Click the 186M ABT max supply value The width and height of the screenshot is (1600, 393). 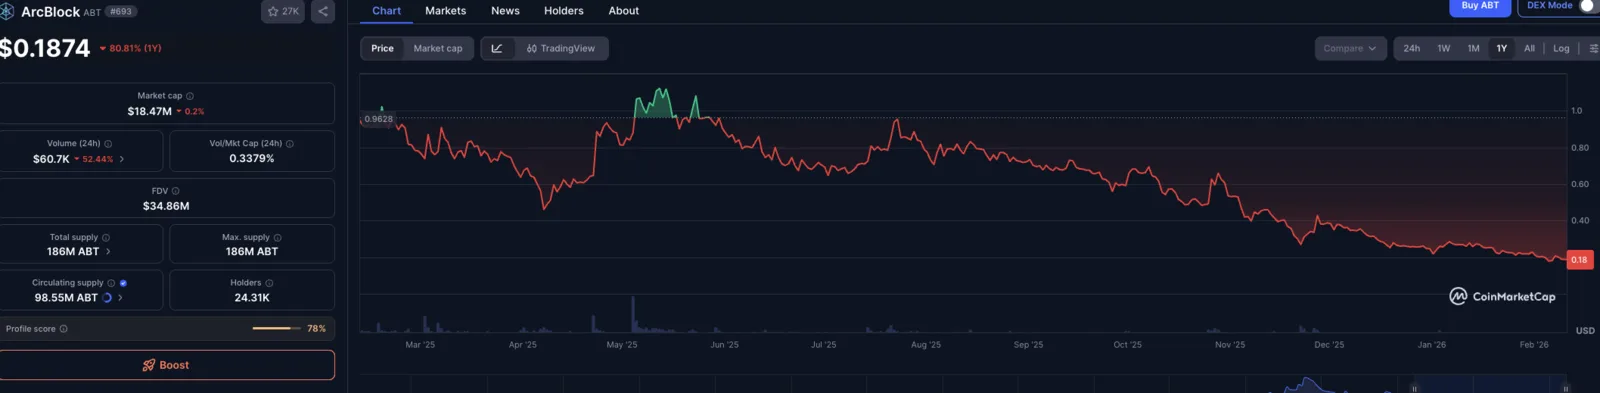[x=252, y=252]
